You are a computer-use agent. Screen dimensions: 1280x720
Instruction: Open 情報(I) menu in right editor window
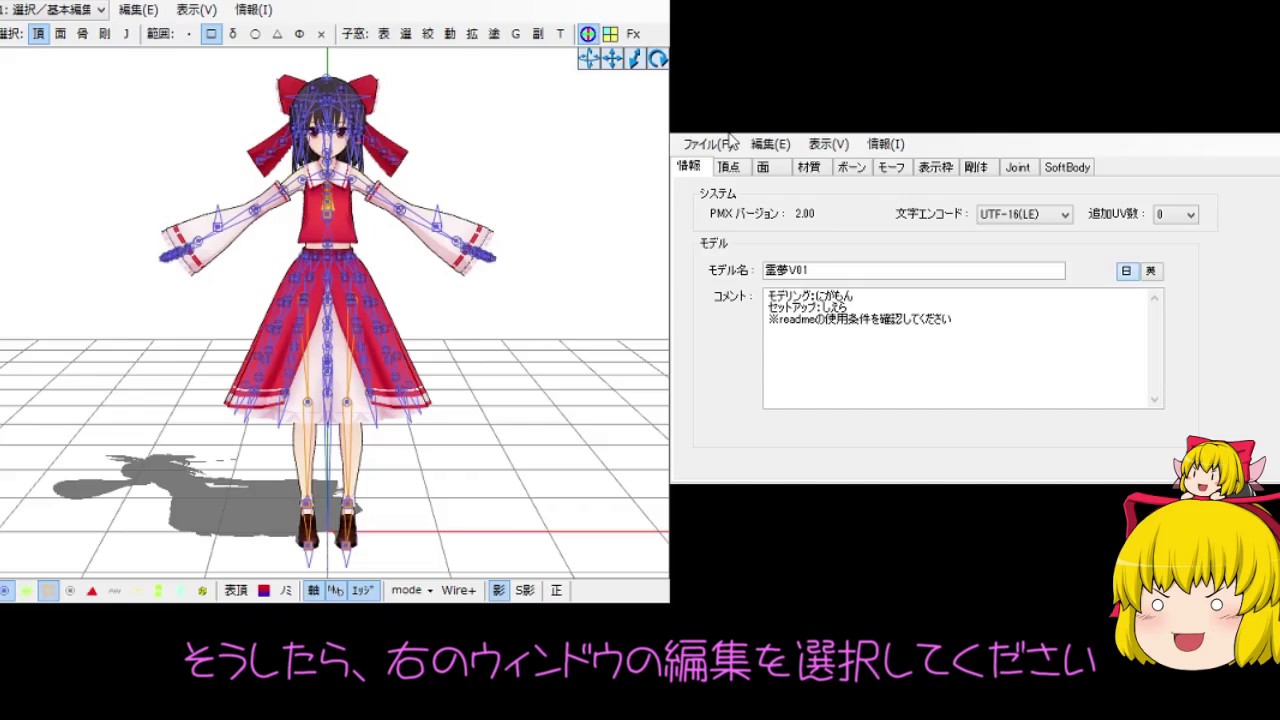pos(886,145)
